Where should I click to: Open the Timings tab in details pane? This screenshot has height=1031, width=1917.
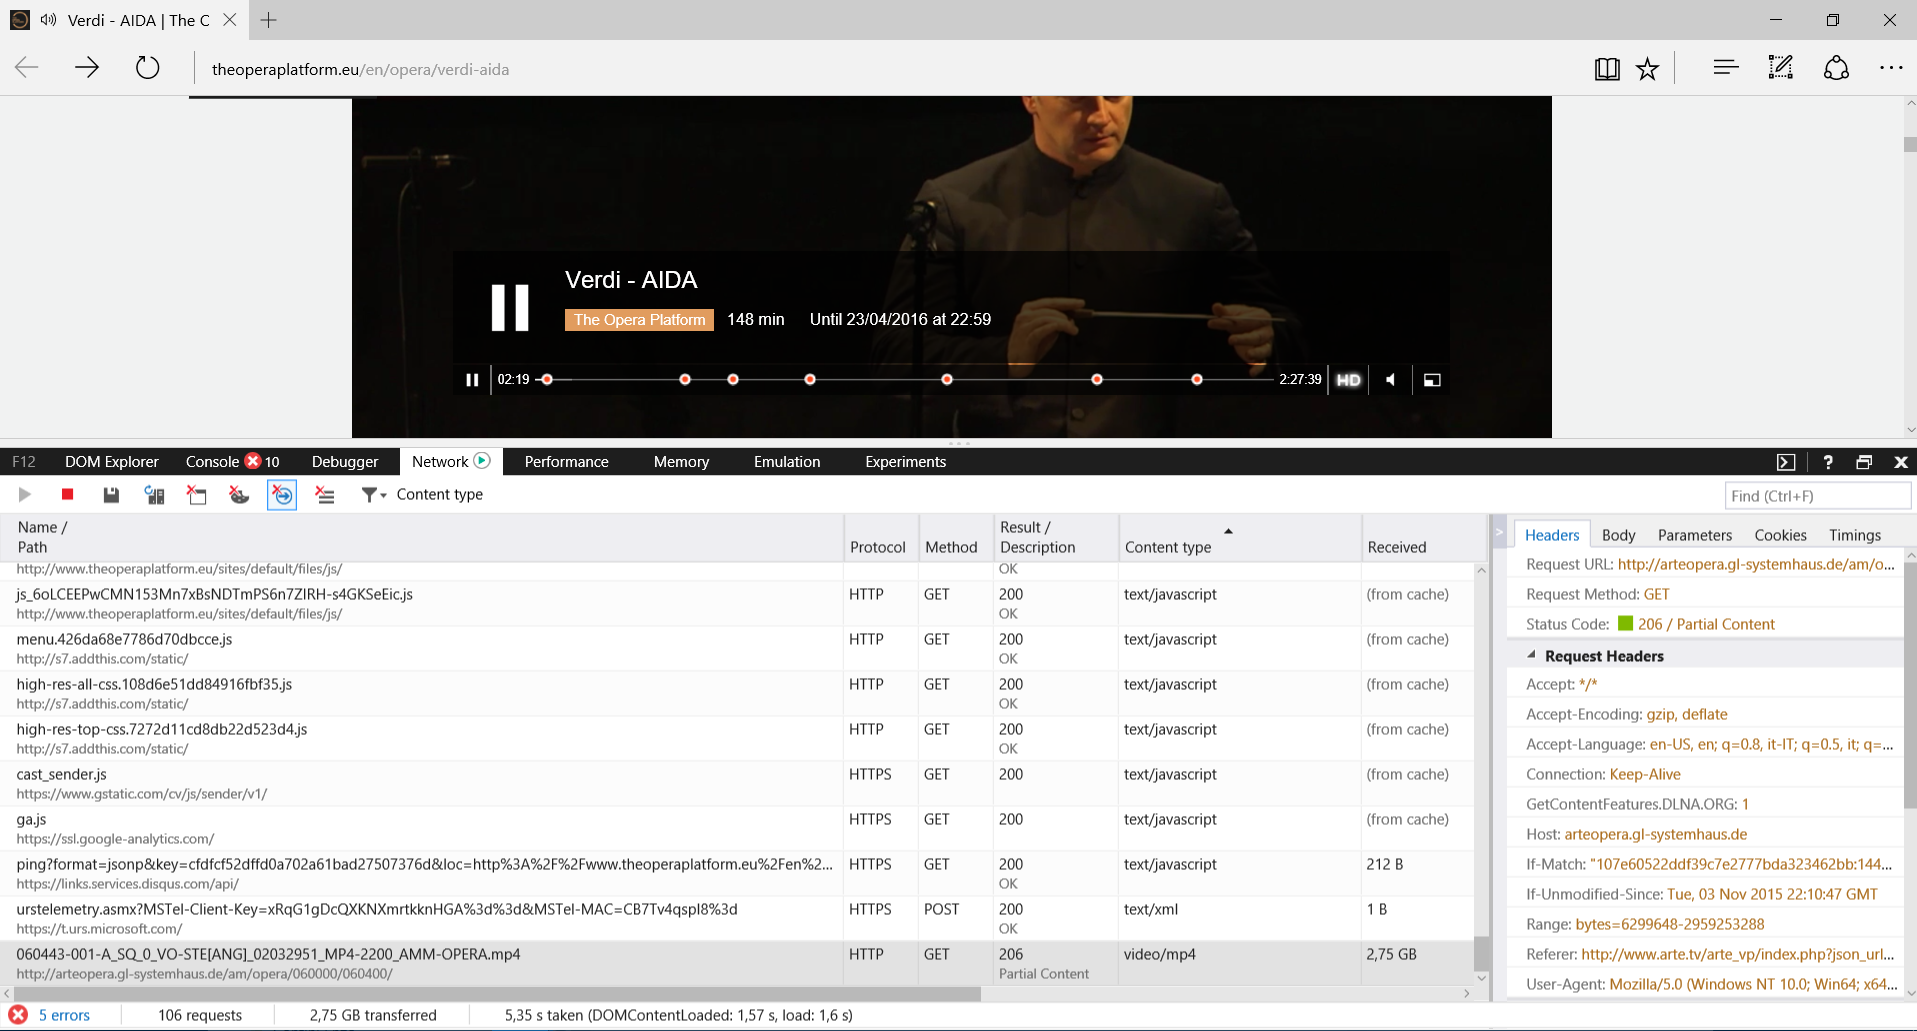[x=1854, y=535]
